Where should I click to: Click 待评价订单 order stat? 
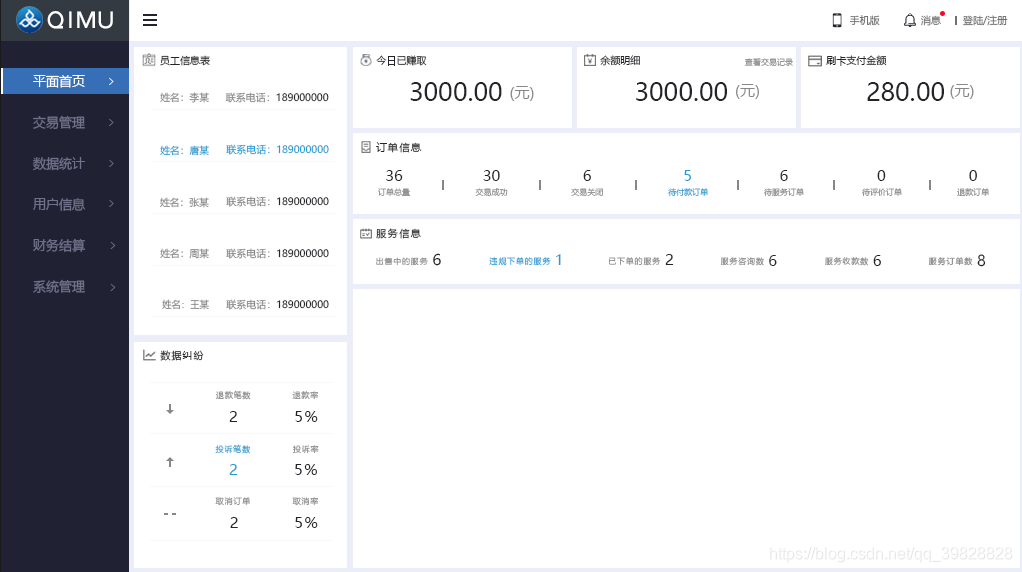tap(881, 182)
